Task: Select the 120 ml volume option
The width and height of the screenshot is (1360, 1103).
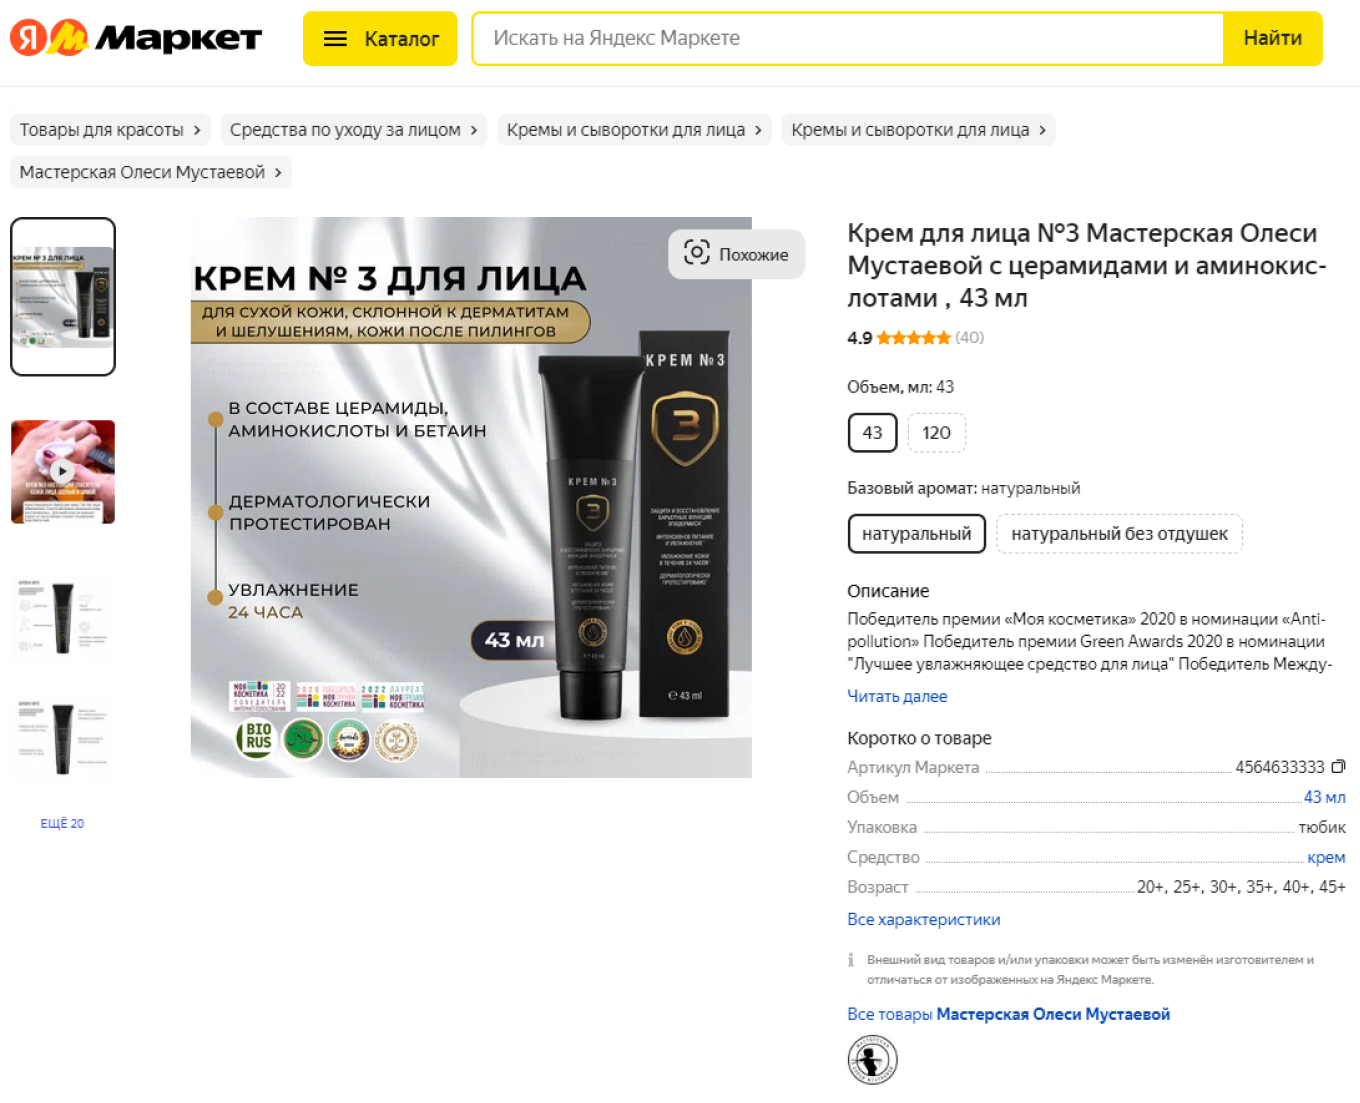Action: click(x=936, y=433)
